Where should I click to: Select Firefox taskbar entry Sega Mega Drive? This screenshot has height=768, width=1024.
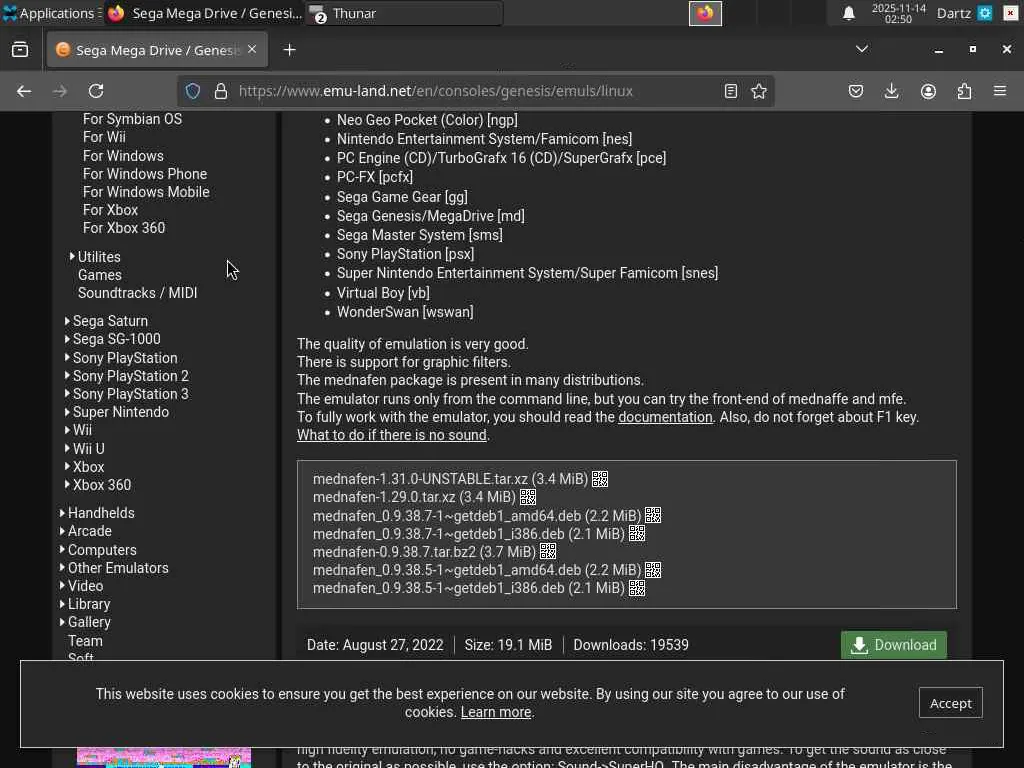point(204,13)
